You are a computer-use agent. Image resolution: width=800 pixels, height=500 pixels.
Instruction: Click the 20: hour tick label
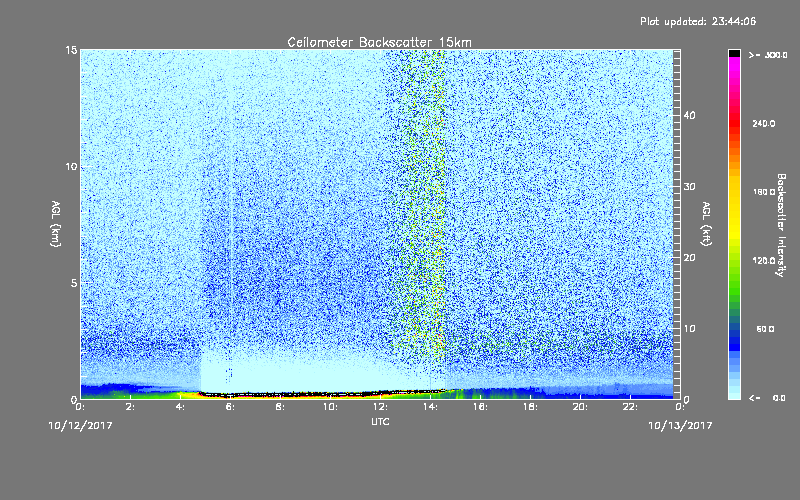(x=581, y=407)
